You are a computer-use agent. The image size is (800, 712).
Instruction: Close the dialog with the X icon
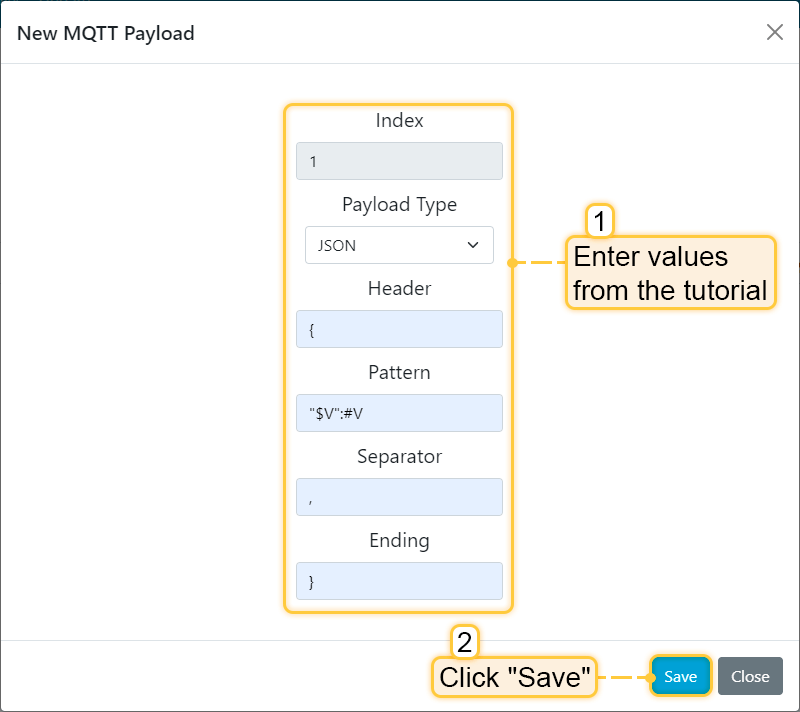point(774,32)
